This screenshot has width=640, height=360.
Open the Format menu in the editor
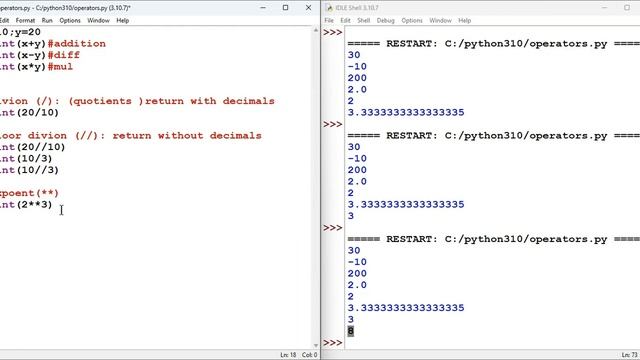click(25, 20)
